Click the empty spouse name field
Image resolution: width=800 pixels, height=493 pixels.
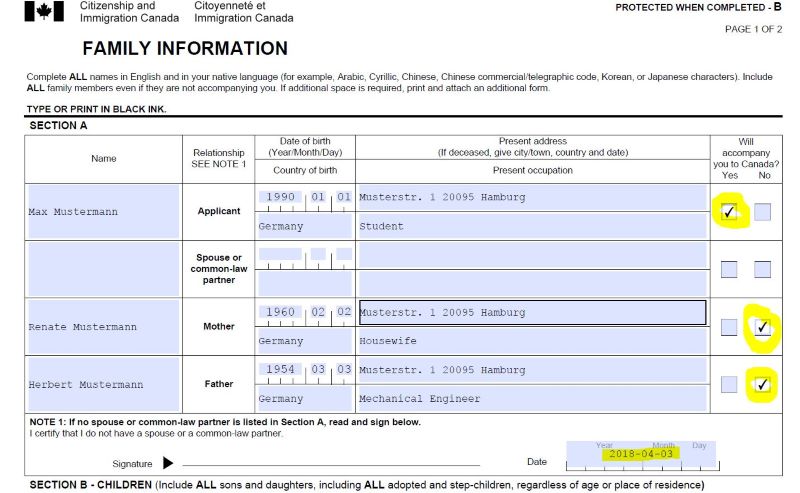coord(104,269)
